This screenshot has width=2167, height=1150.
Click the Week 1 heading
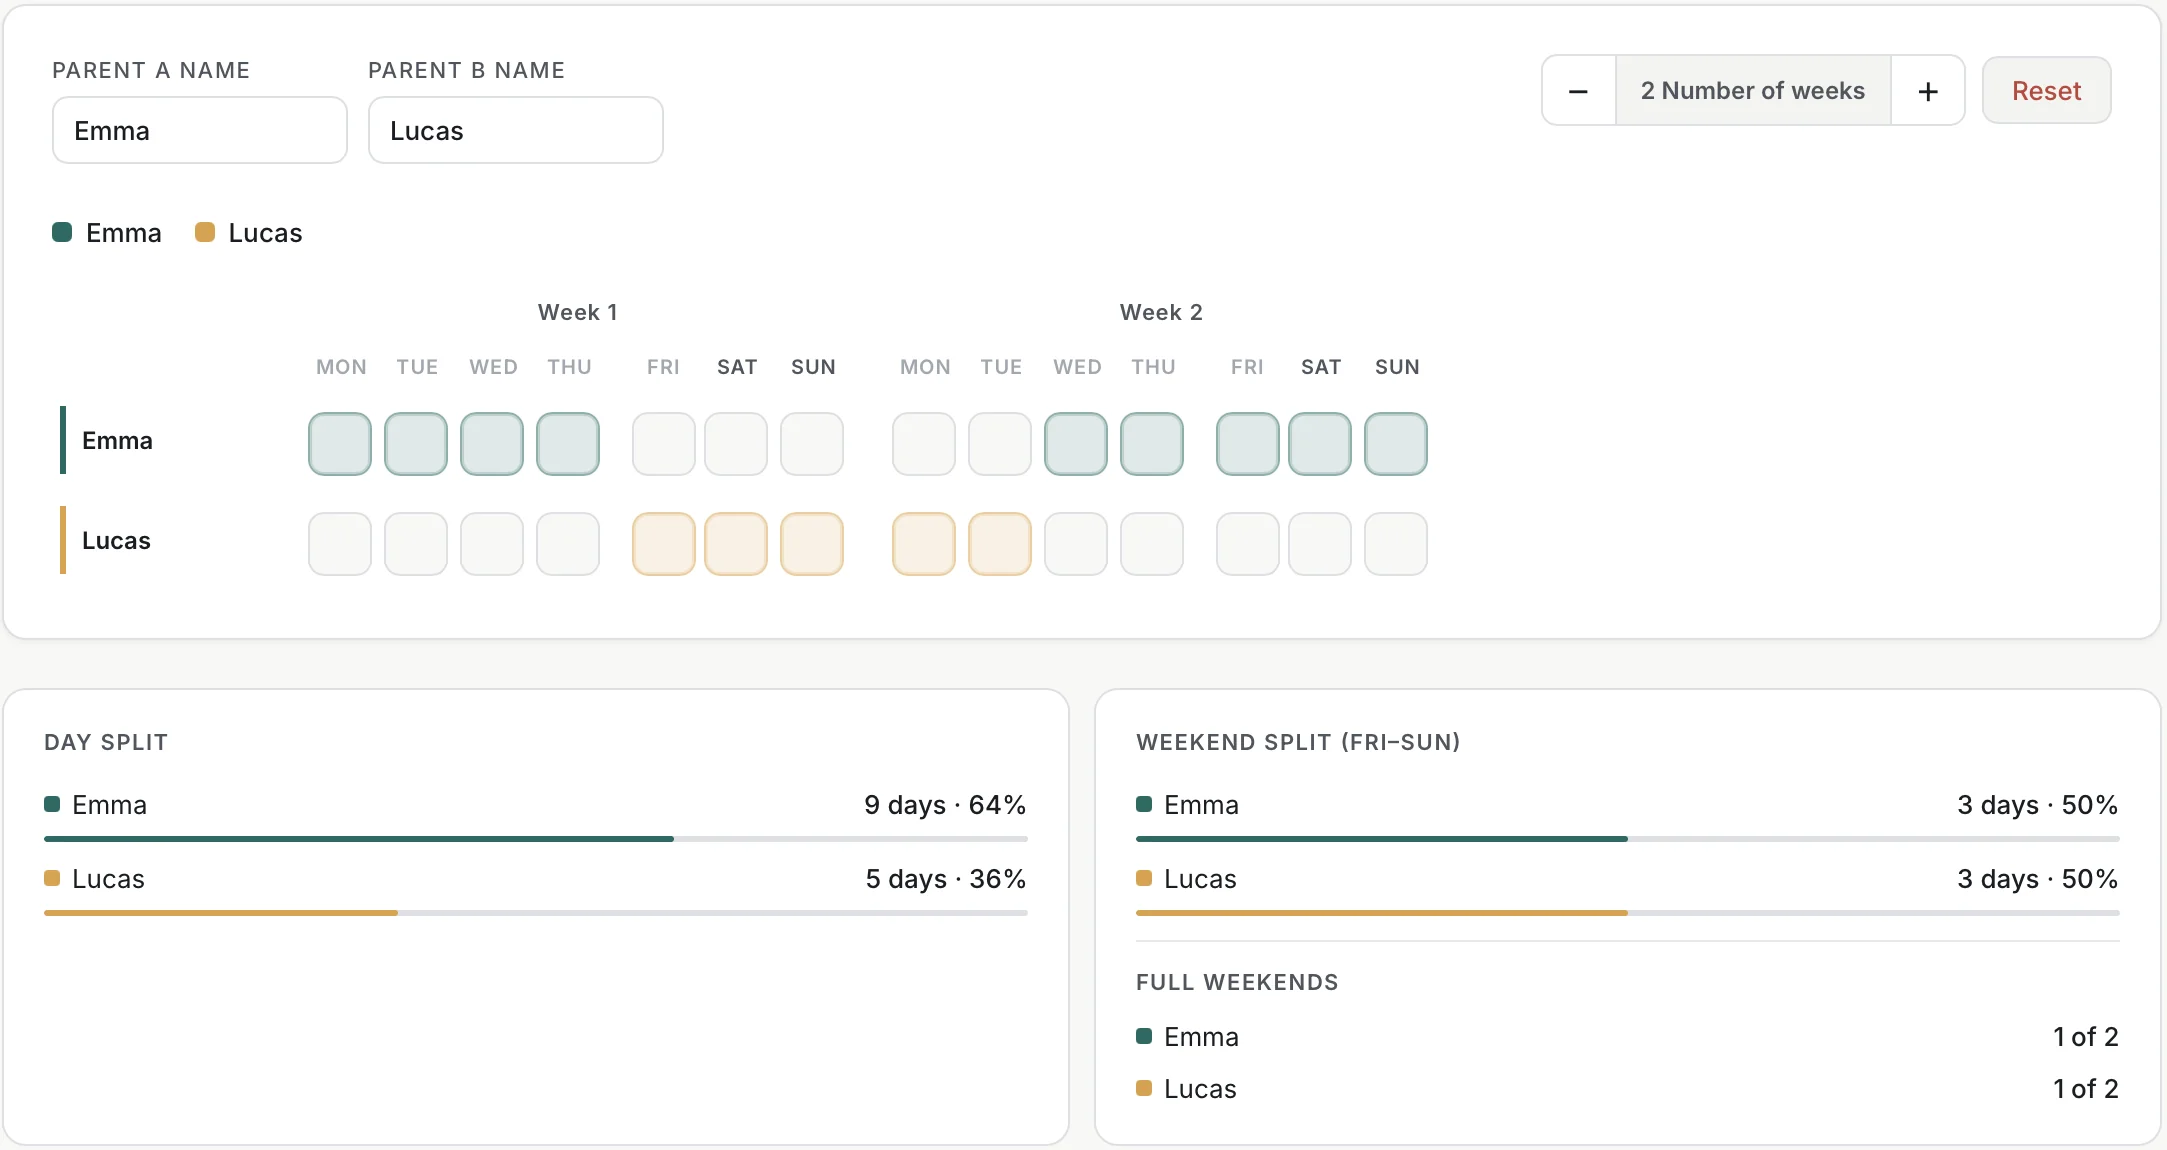[578, 312]
